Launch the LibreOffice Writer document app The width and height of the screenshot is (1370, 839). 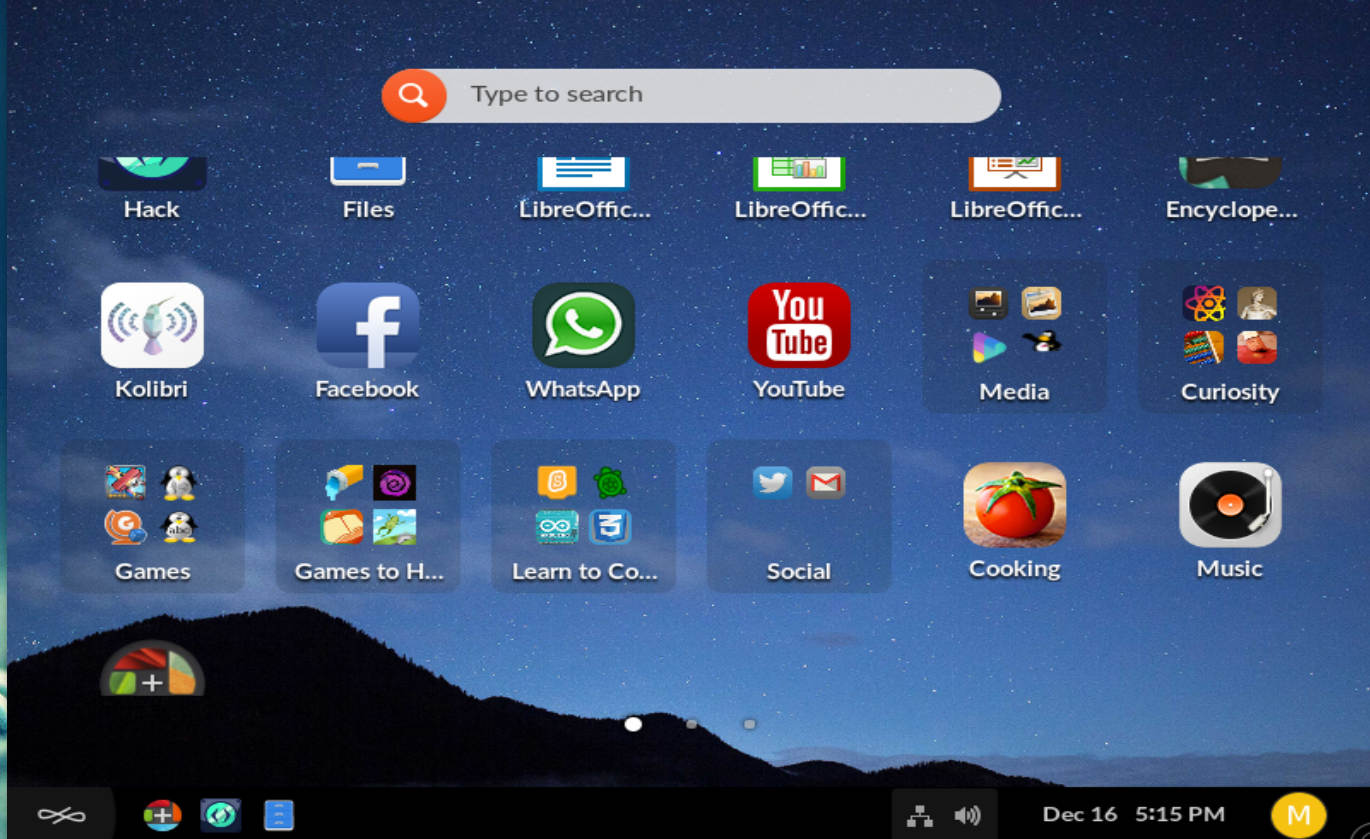coord(583,173)
